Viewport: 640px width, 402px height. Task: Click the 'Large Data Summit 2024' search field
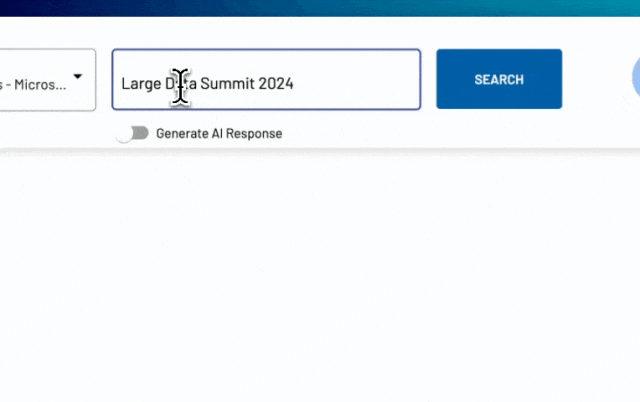tap(266, 80)
